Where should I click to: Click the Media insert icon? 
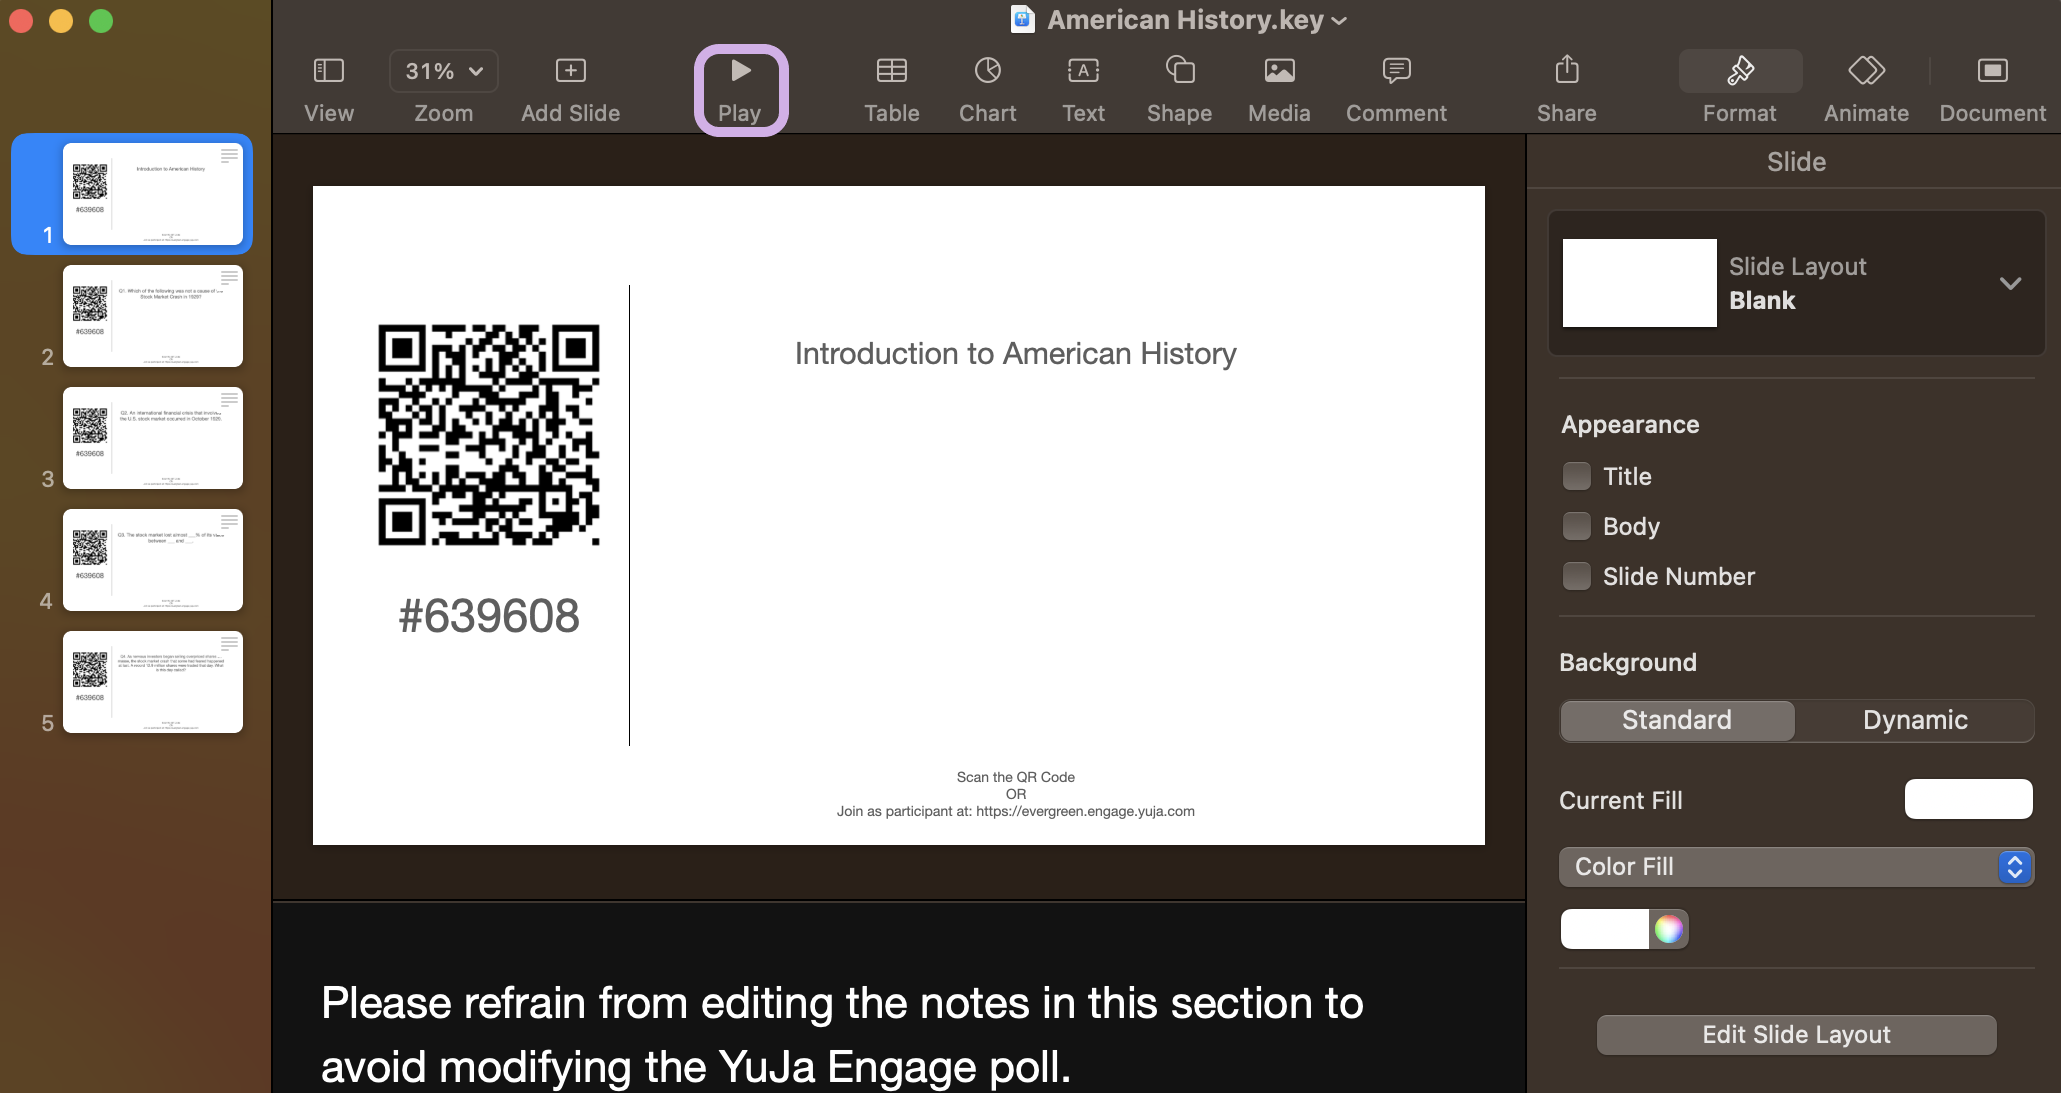pos(1279,71)
